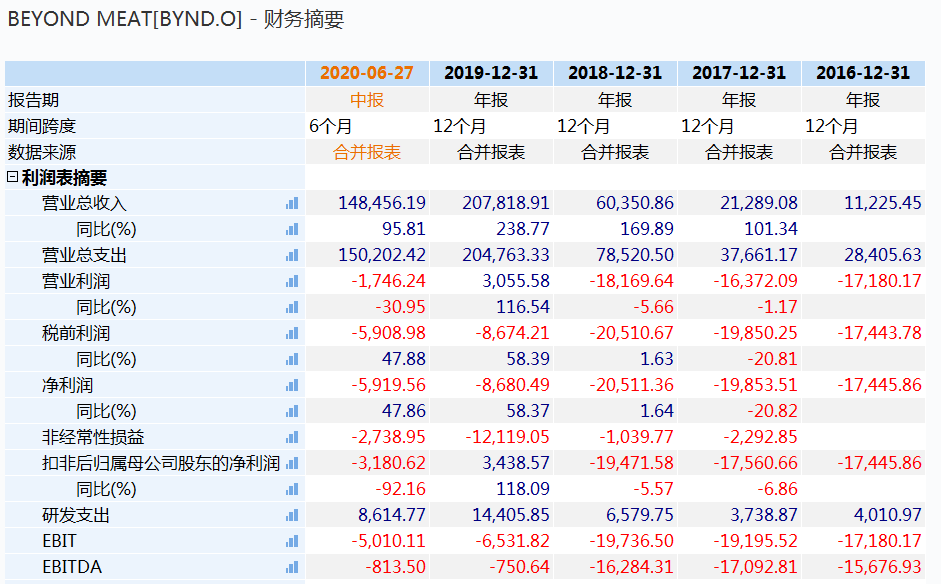941x584 pixels.
Task: Click the 报告期 row label
Action: (x=33, y=100)
